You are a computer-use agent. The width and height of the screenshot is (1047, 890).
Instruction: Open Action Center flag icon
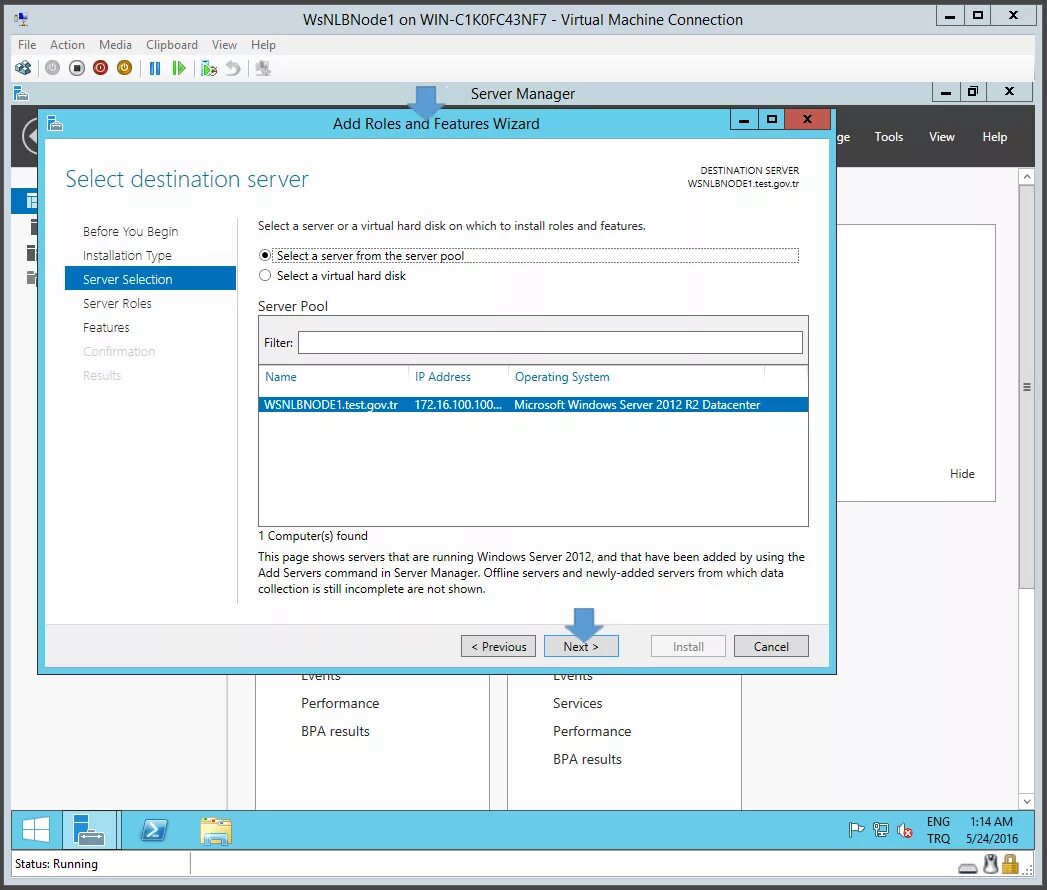click(x=856, y=830)
